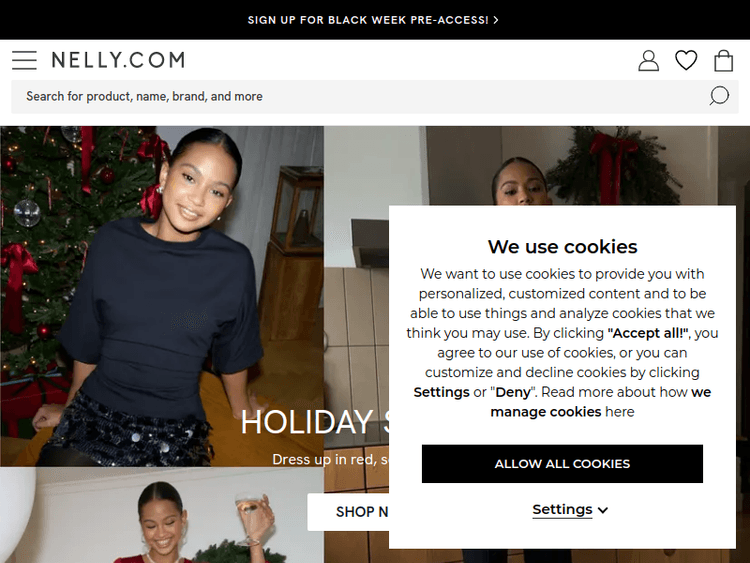Open the wishlist heart icon
Image resolution: width=750 pixels, height=563 pixels.
coord(686,61)
